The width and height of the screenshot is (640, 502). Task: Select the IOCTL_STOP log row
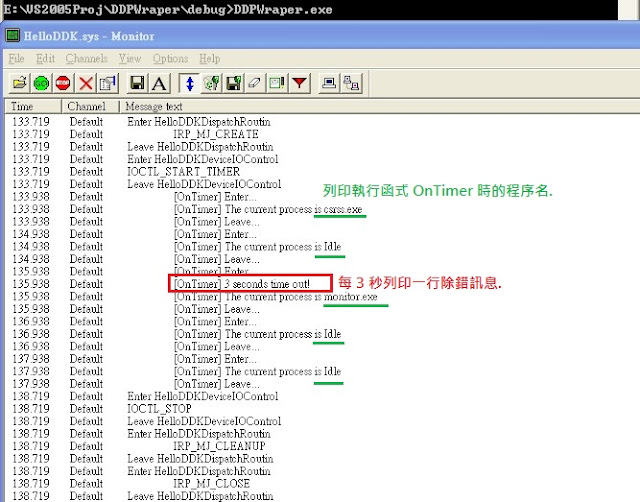[x=322, y=409]
